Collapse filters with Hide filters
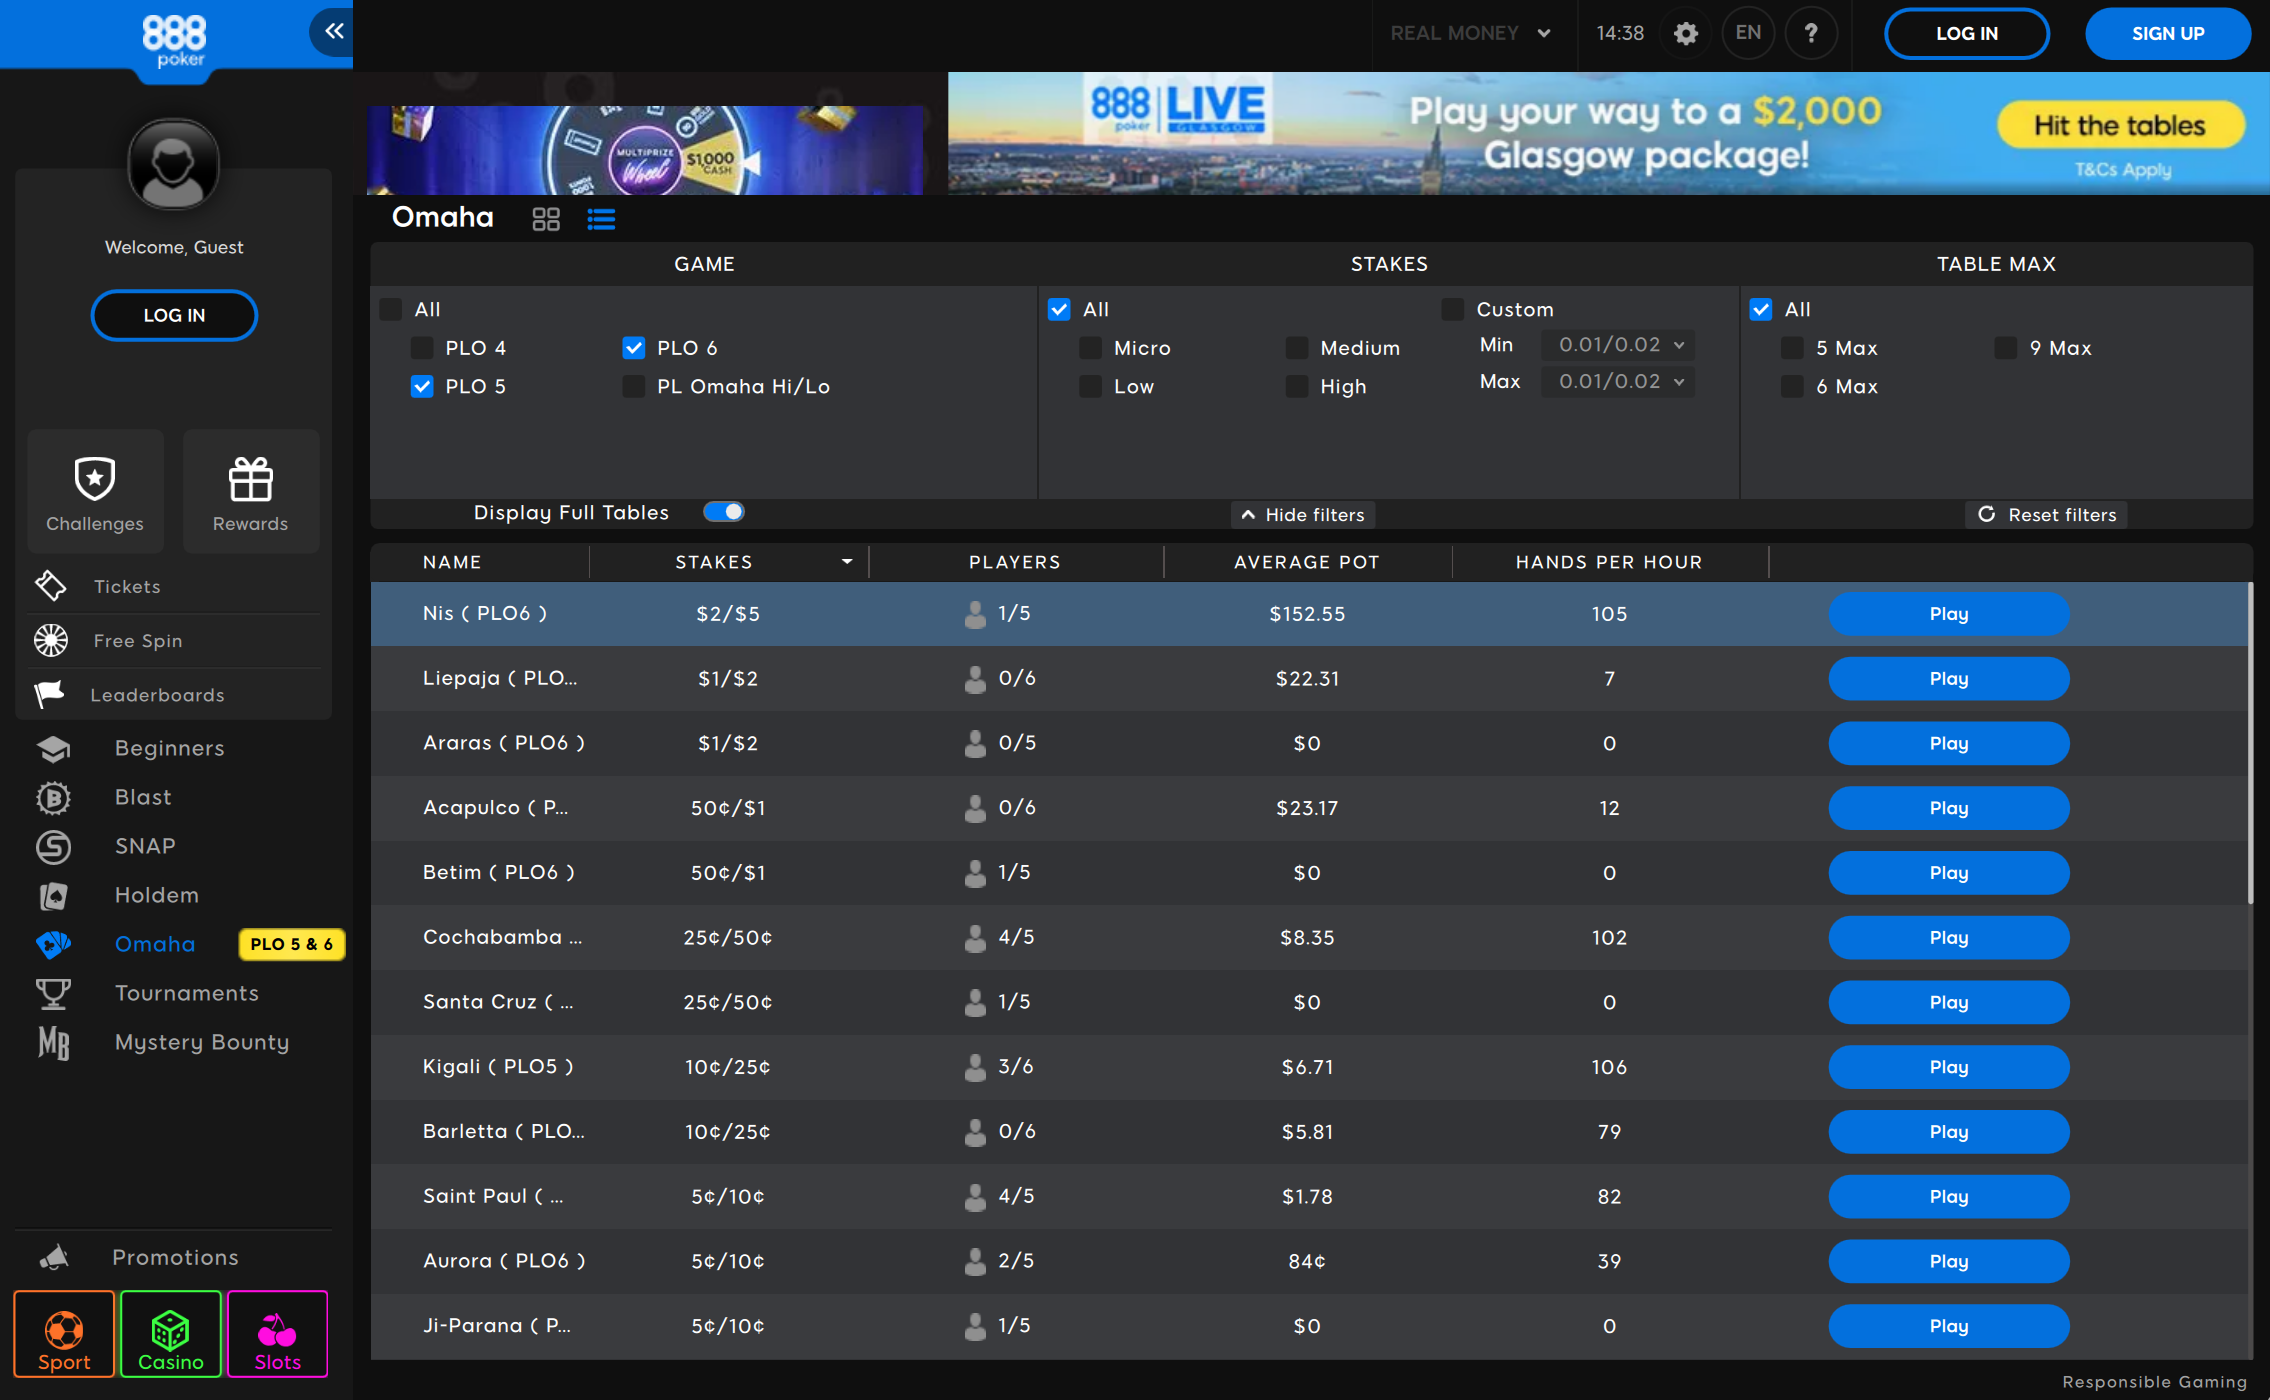 1303,515
